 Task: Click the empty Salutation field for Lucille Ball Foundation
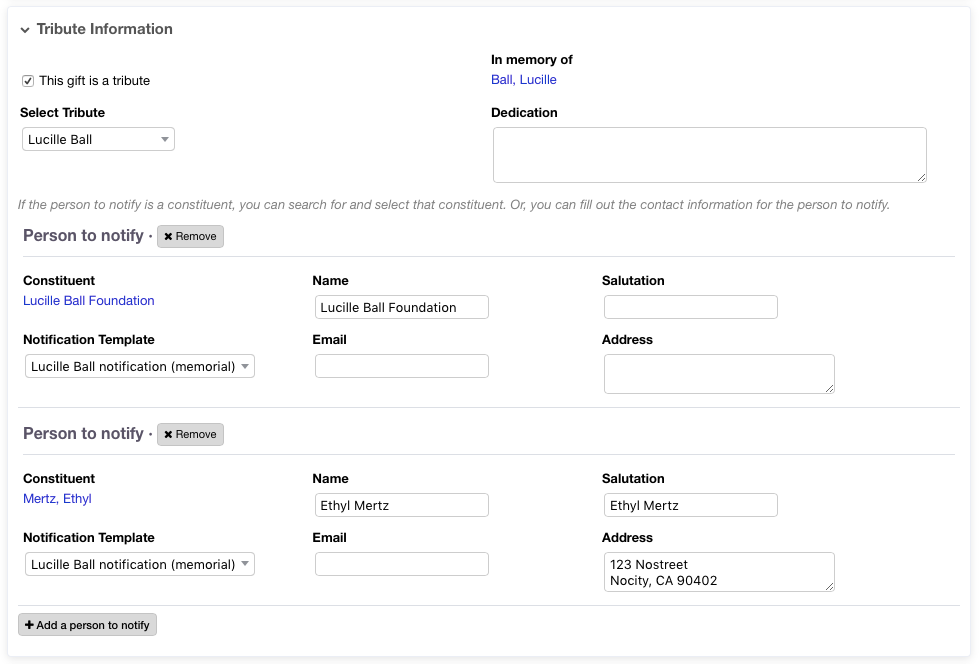pyautogui.click(x=691, y=307)
